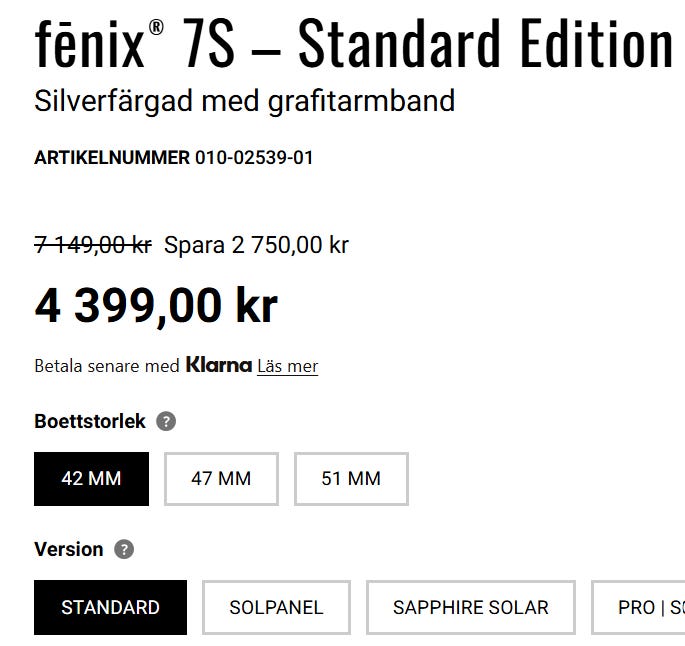This screenshot has width=685, height=646.
Task: Select the 42 MM case size
Action: [91, 479]
